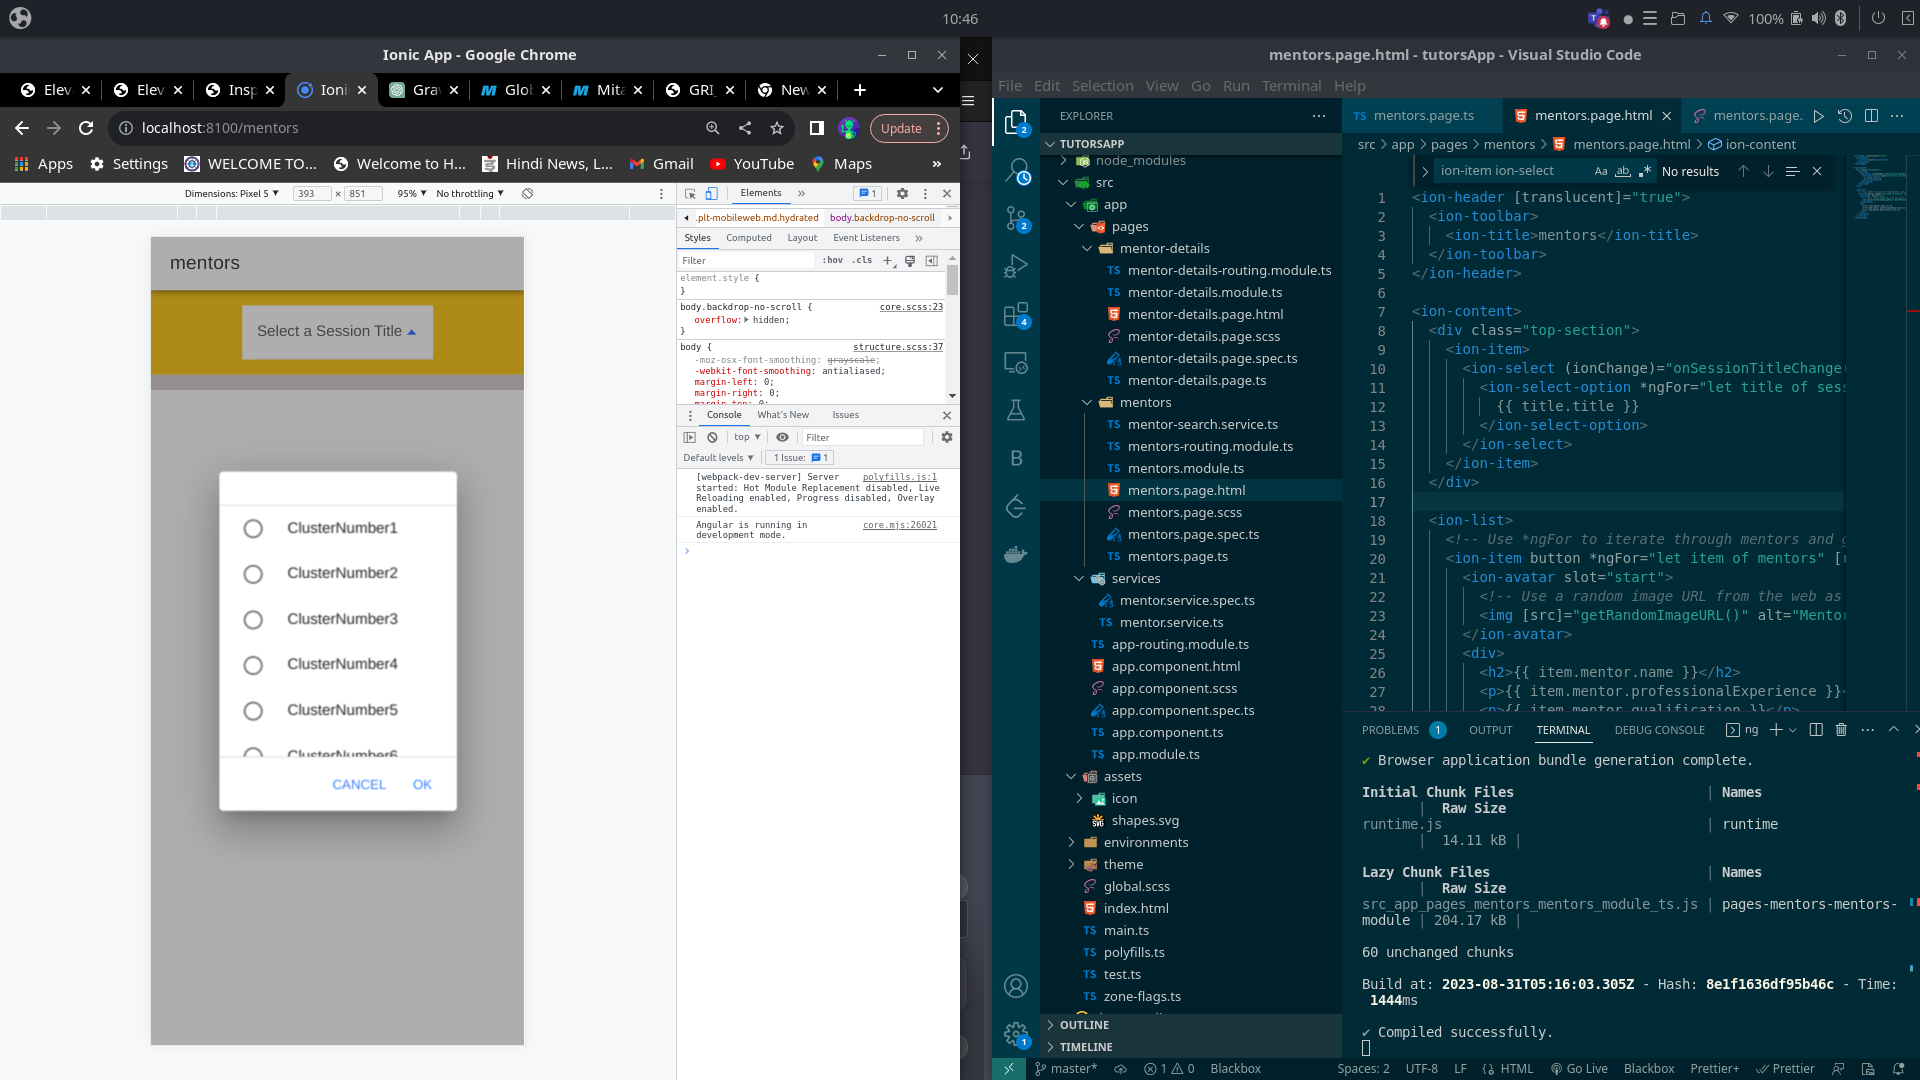Open mentors.page.scss in the explorer
This screenshot has height=1080, width=1920.
click(1184, 513)
